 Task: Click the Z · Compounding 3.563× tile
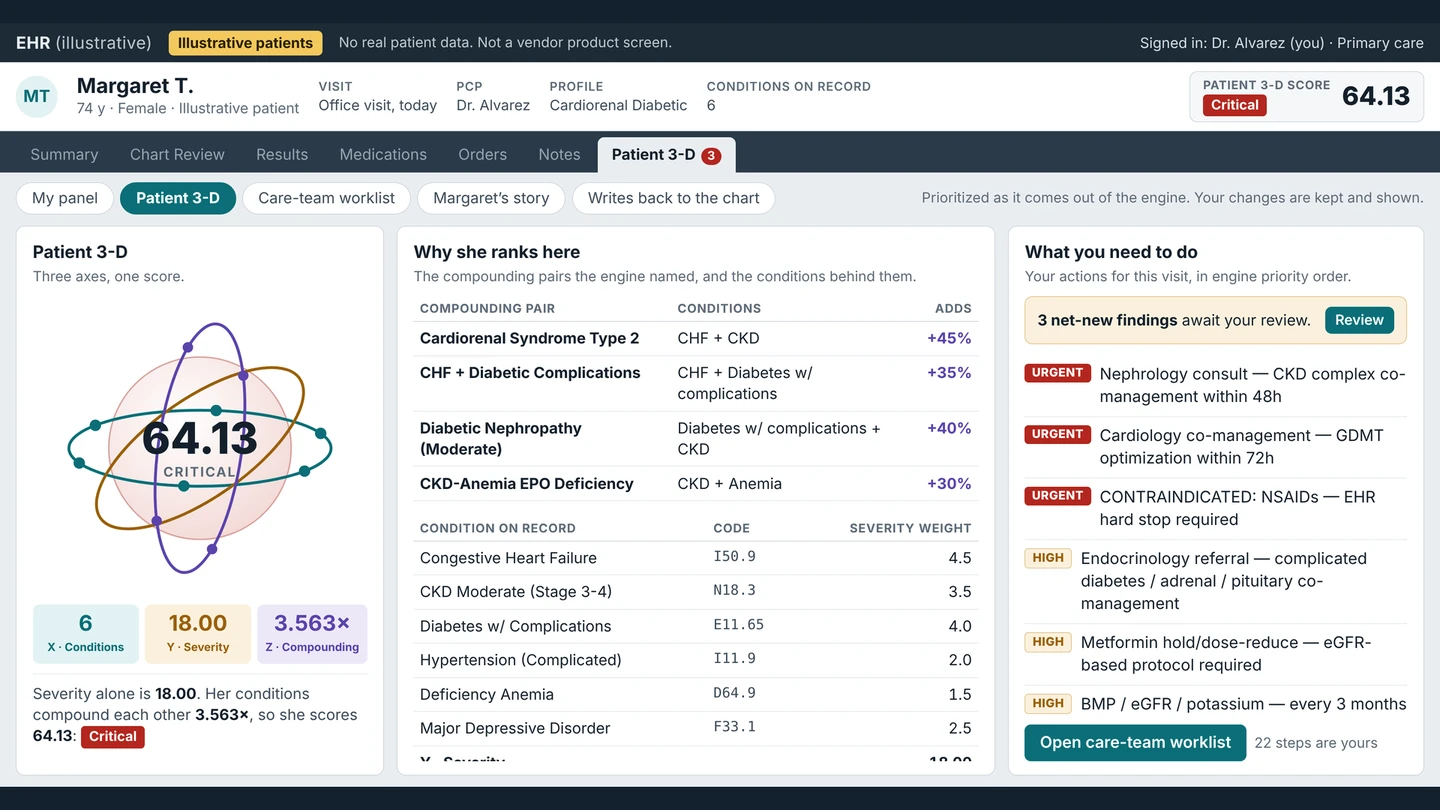[x=312, y=633]
